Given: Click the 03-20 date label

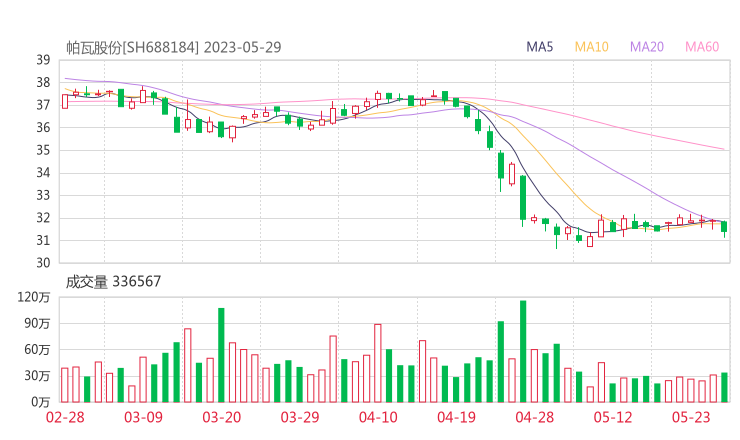Looking at the screenshot, I should [x=222, y=417].
